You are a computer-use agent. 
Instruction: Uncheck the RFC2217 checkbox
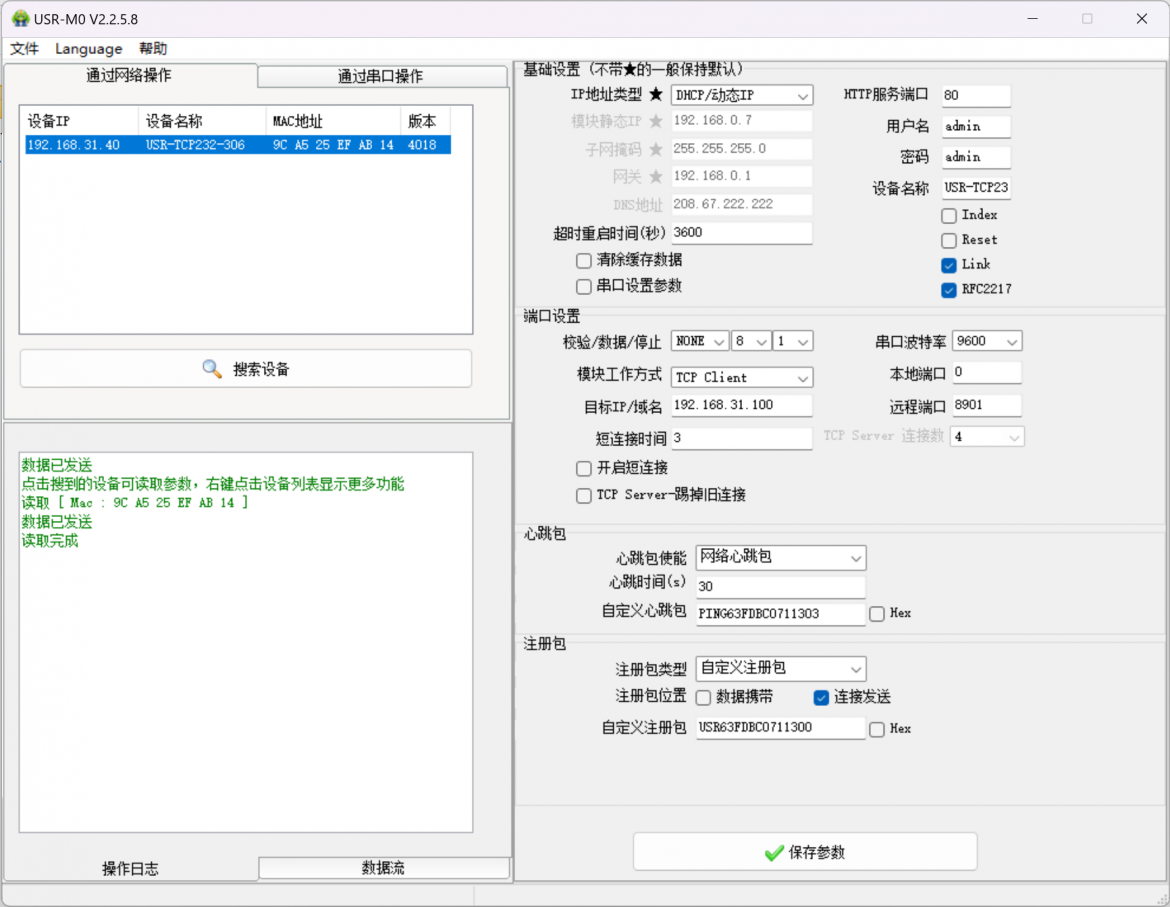point(948,289)
